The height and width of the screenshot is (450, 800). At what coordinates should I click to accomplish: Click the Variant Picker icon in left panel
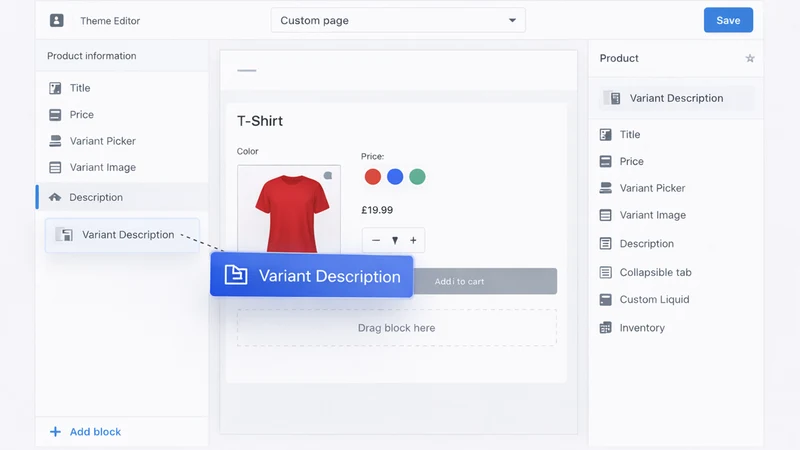(x=55, y=141)
